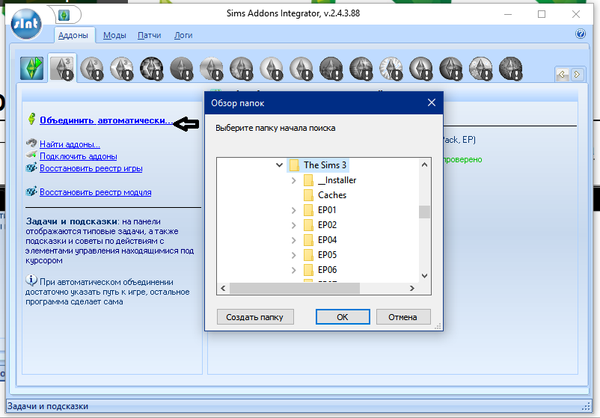Switch to the Аддоны tab
The height and width of the screenshot is (418, 600).
[73, 36]
